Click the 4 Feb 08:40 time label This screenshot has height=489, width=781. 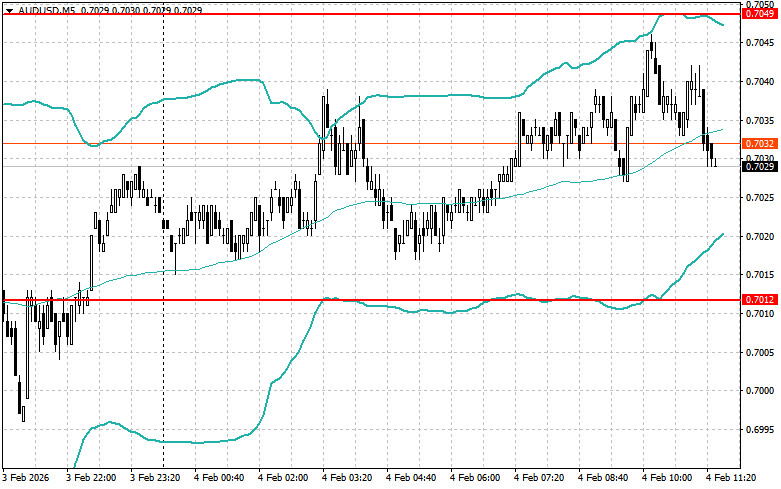click(603, 478)
